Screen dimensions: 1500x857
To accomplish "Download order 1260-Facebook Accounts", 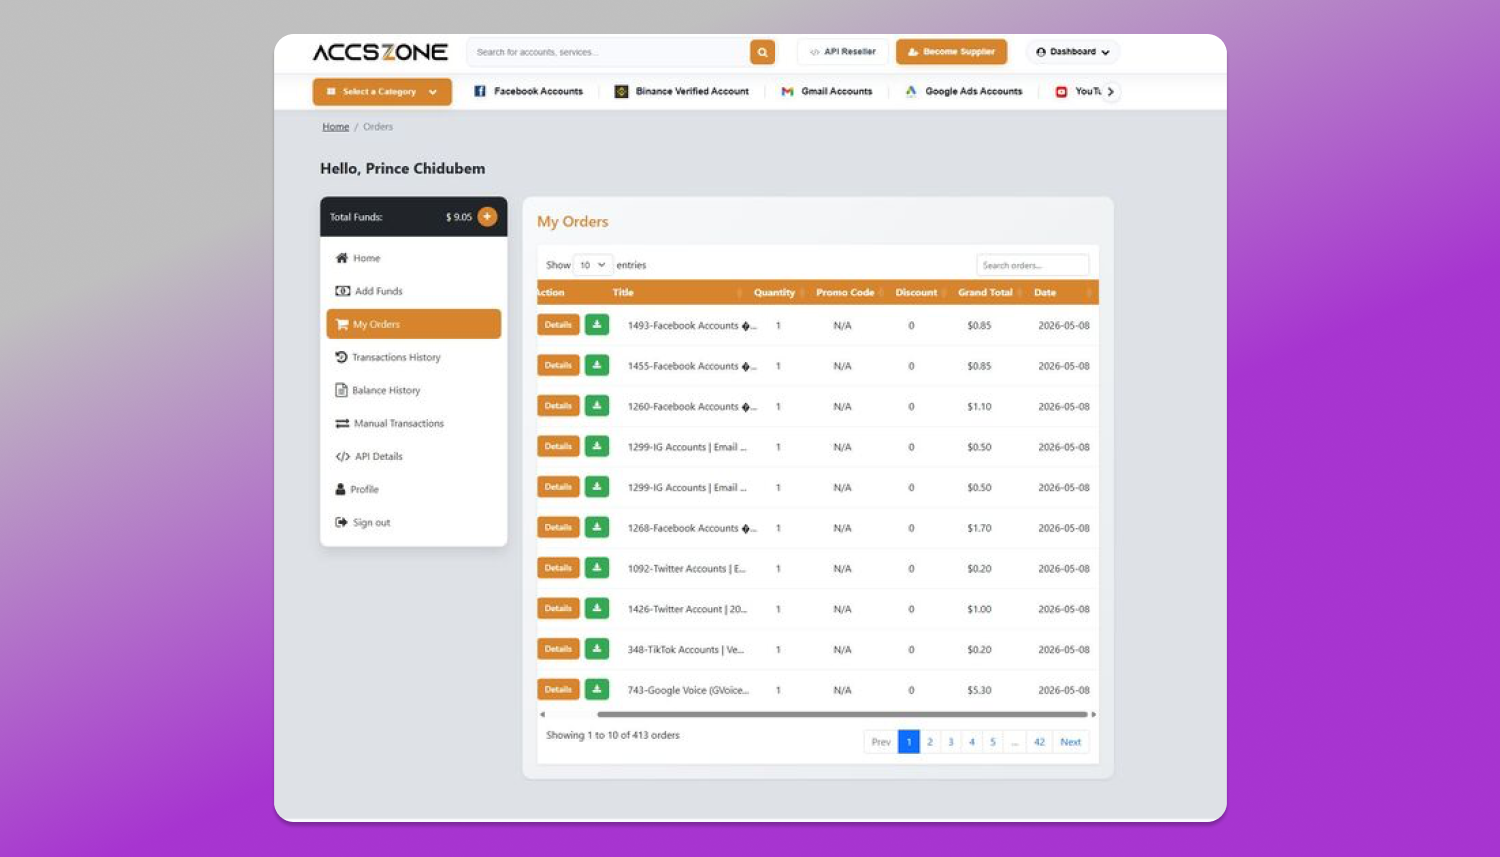I will (597, 406).
